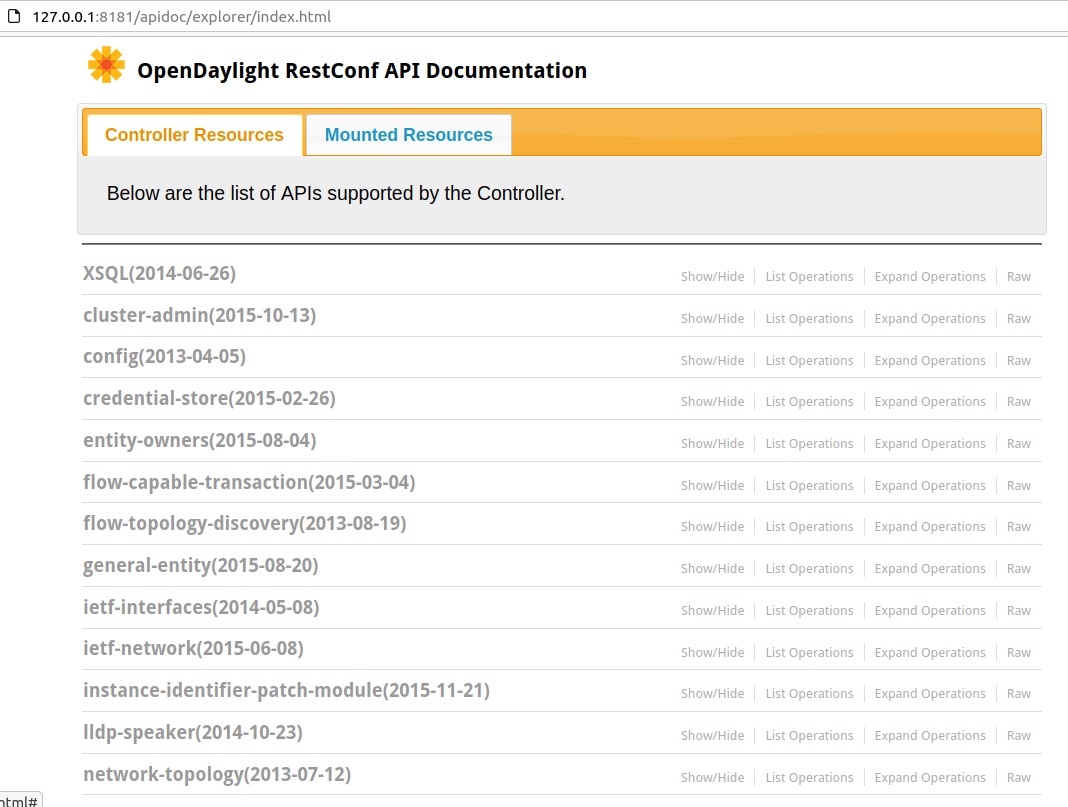1068x807 pixels.
Task: Toggle Show/Hide for config
Action: pos(712,360)
